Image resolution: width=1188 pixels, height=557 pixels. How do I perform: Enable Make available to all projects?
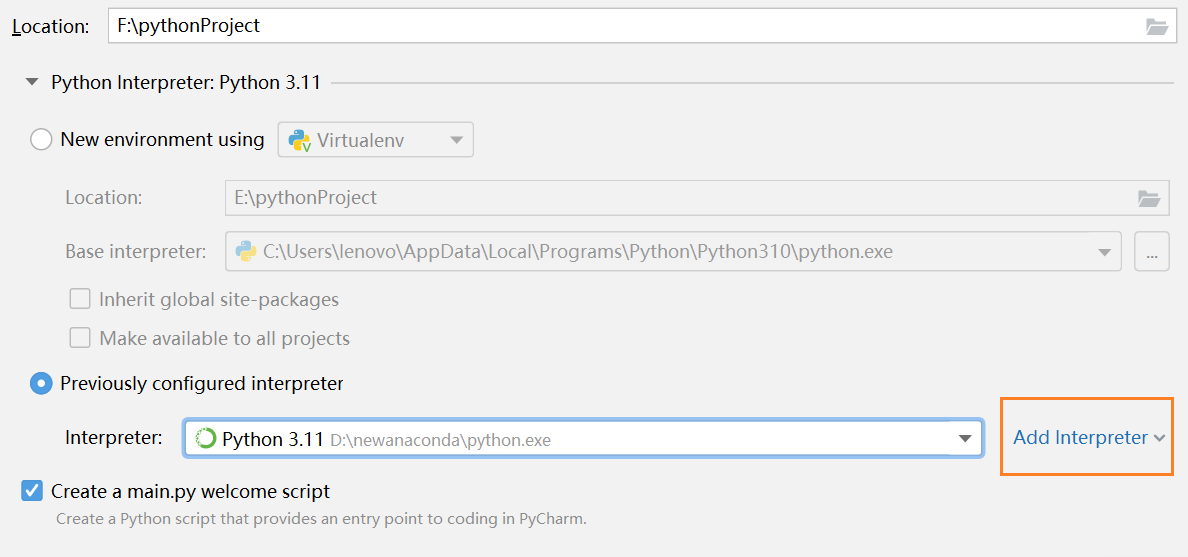[x=80, y=338]
